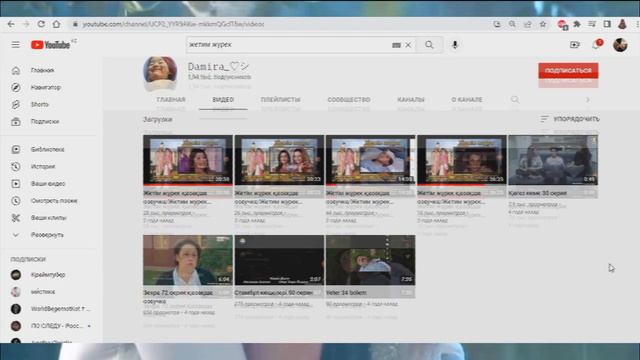
Task: Share this page from address bar
Action: (527, 24)
